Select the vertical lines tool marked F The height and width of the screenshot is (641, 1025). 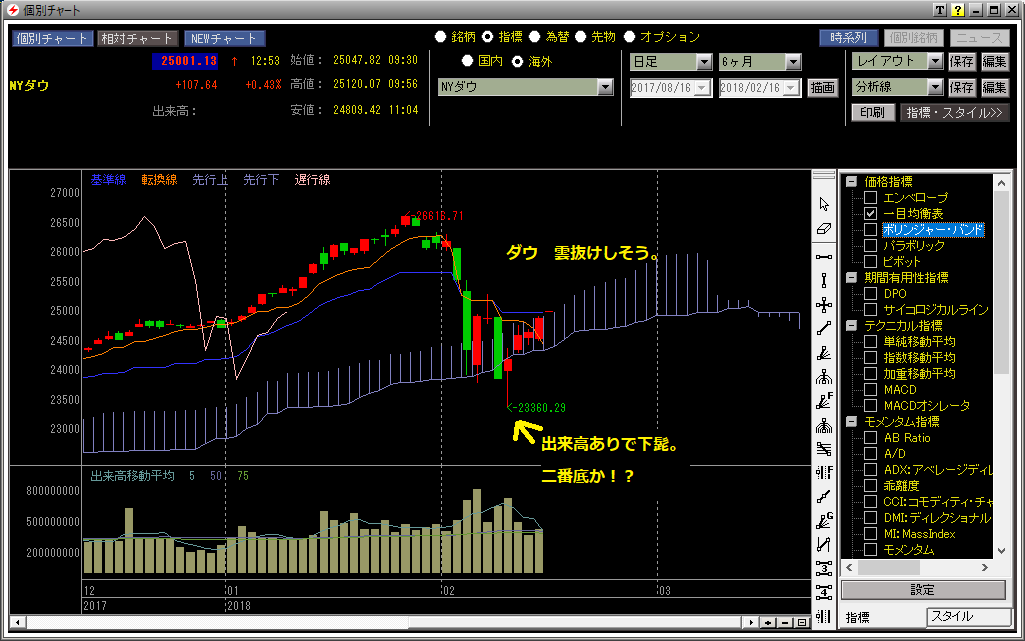click(x=824, y=472)
